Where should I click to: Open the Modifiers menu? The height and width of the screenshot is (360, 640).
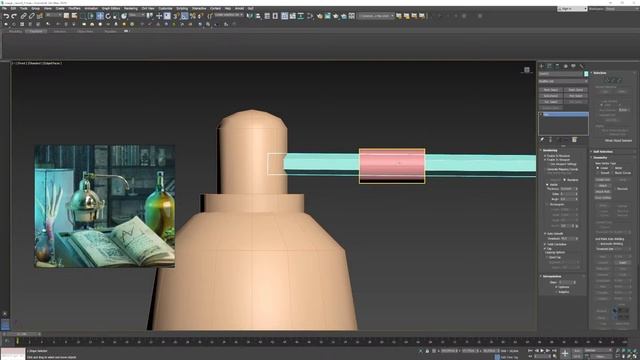74,8
